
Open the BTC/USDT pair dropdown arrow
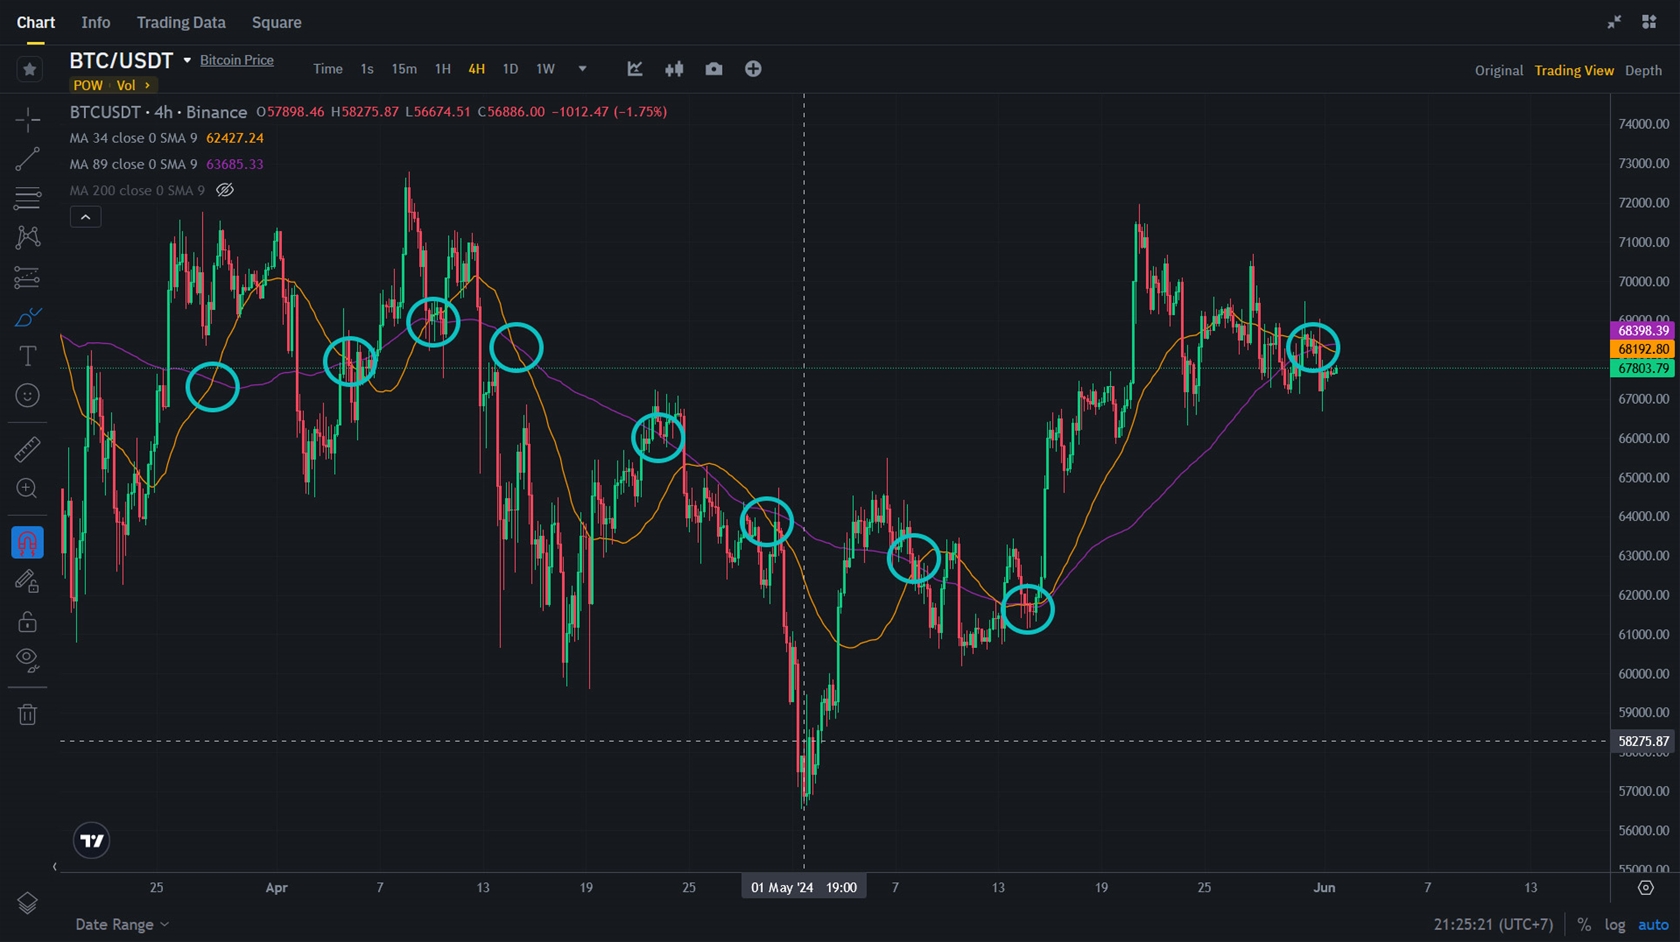click(x=187, y=61)
